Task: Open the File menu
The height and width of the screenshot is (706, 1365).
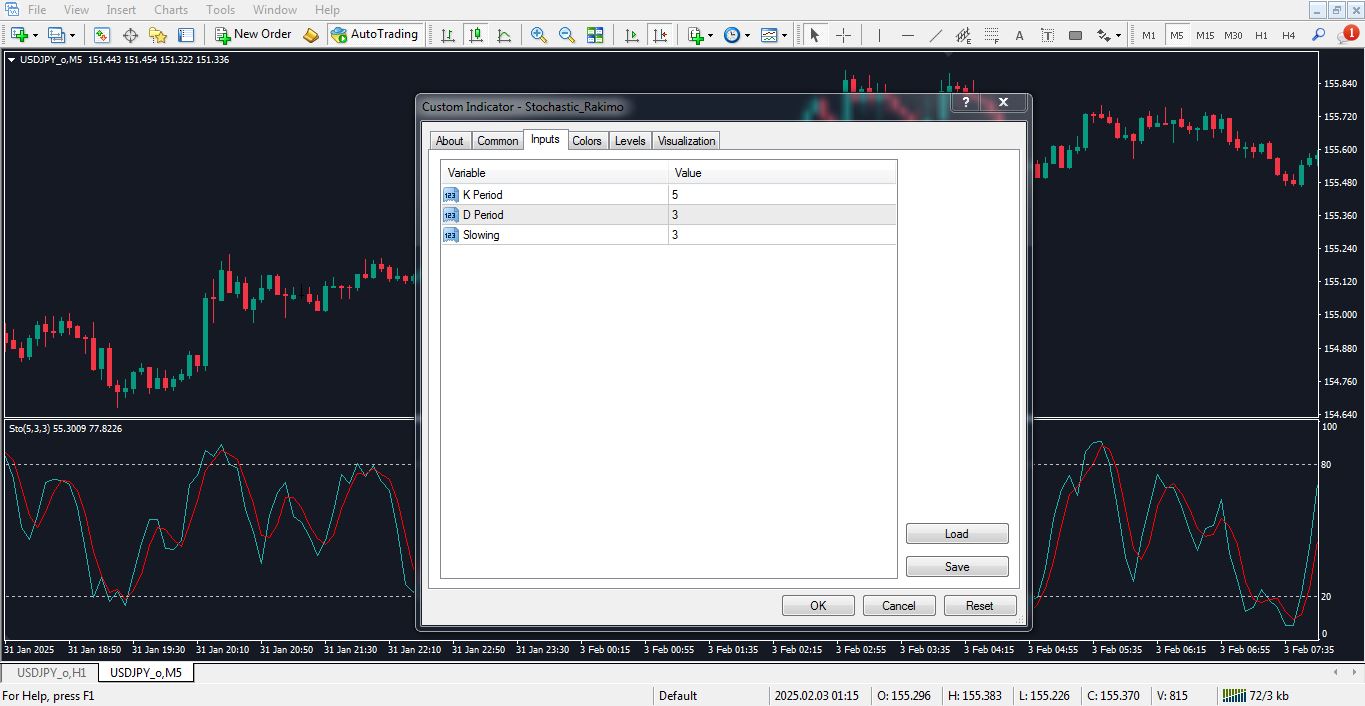Action: pos(37,10)
